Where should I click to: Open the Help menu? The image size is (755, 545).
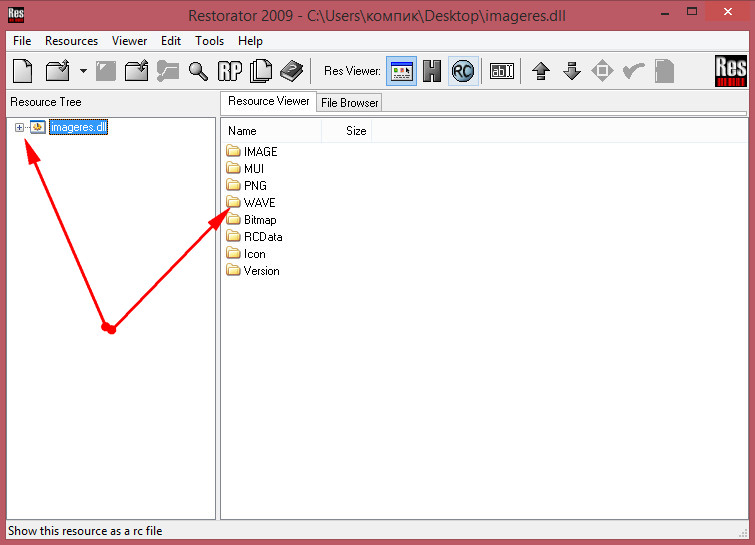250,41
